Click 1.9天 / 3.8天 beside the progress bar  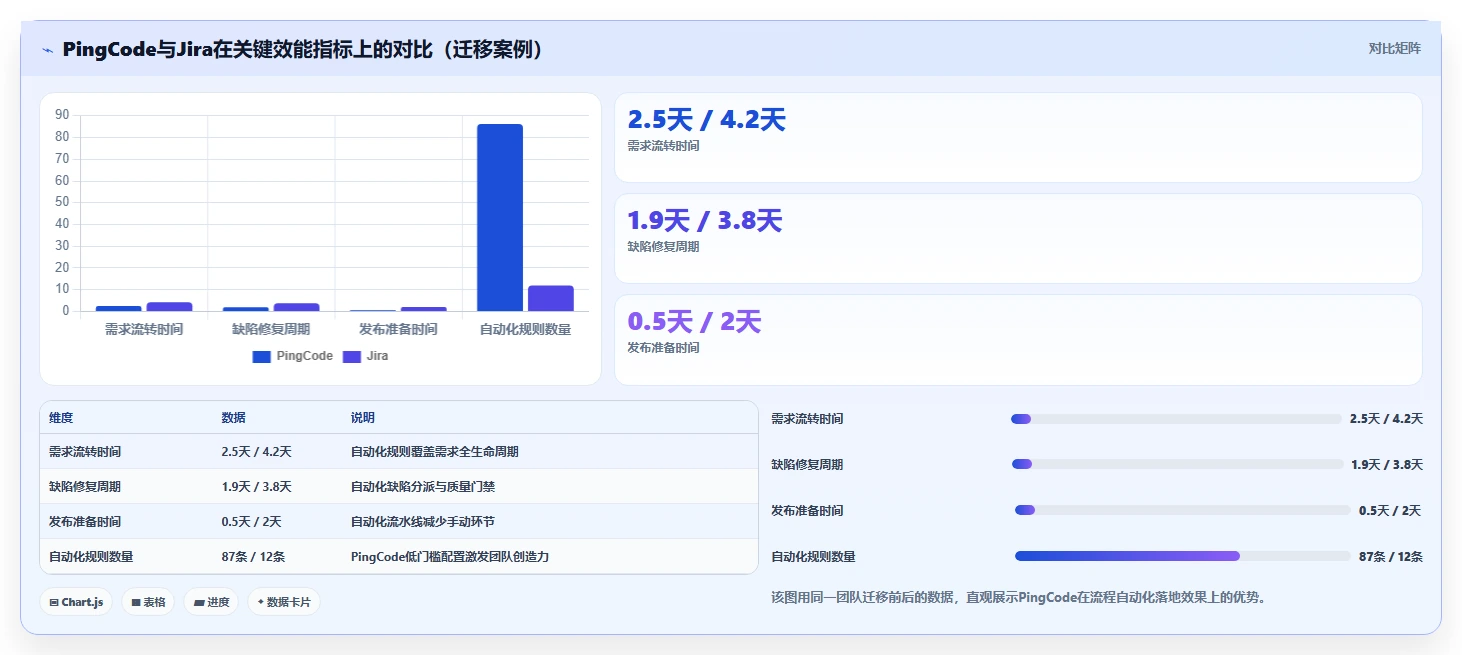[1387, 465]
